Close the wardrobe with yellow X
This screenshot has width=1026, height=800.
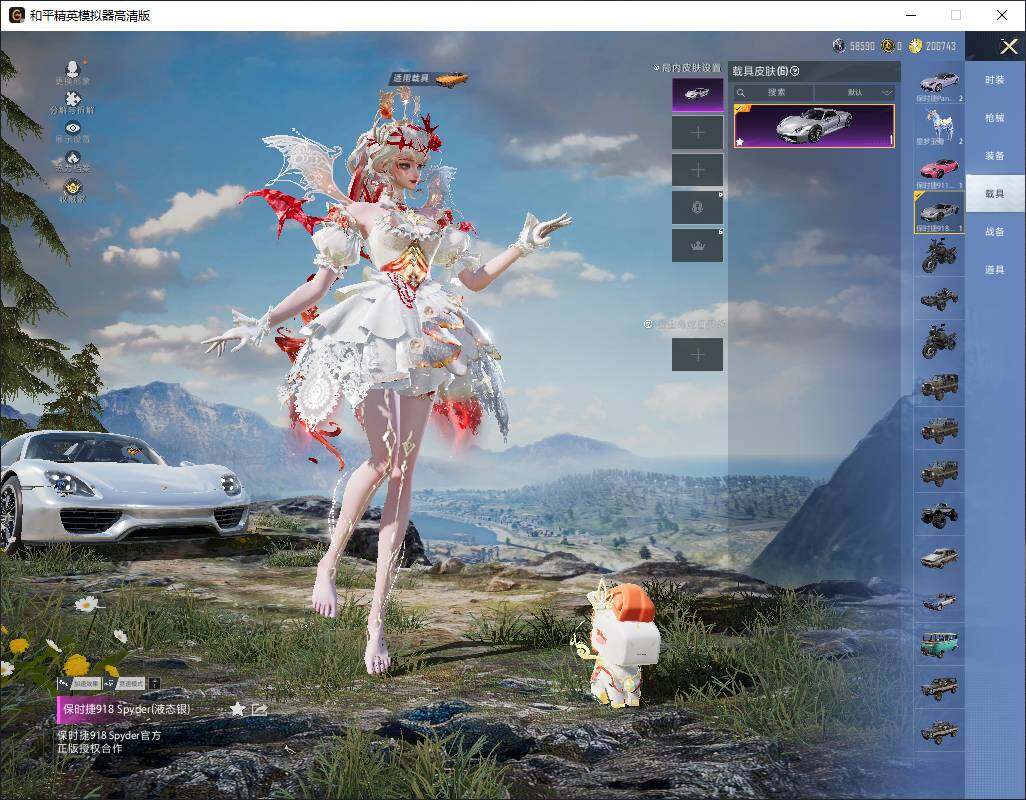(x=1008, y=46)
